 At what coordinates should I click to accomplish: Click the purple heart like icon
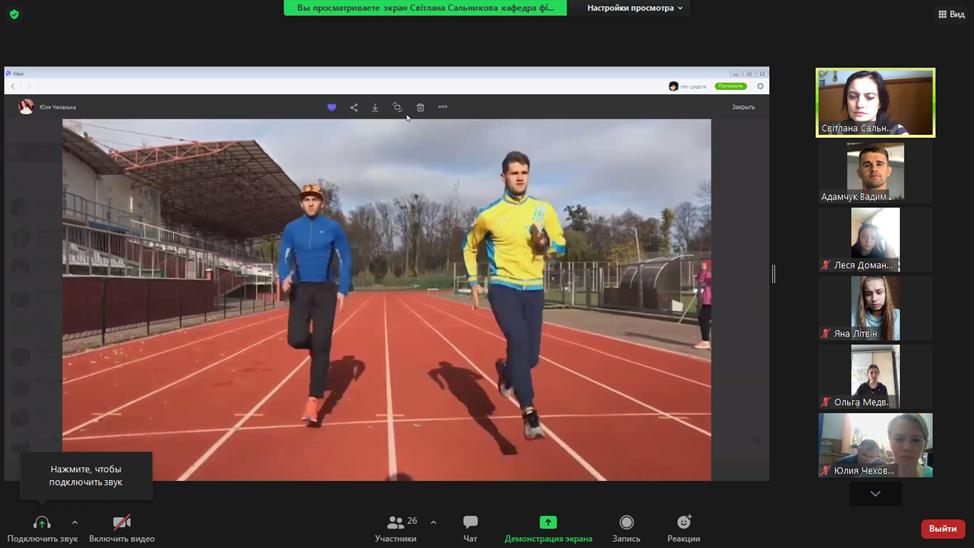332,107
